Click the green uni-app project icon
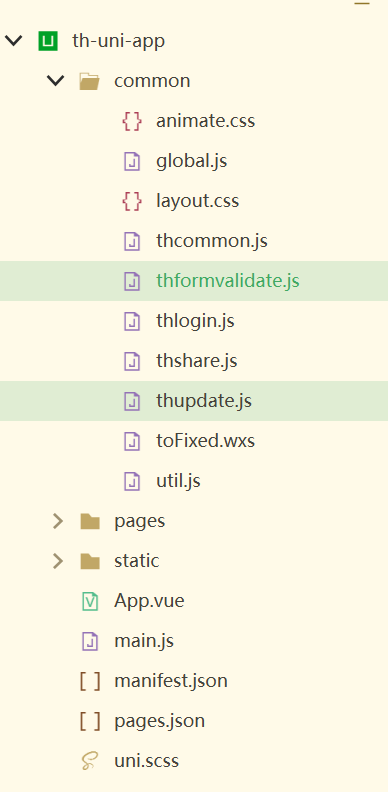This screenshot has height=792, width=388. [48, 41]
